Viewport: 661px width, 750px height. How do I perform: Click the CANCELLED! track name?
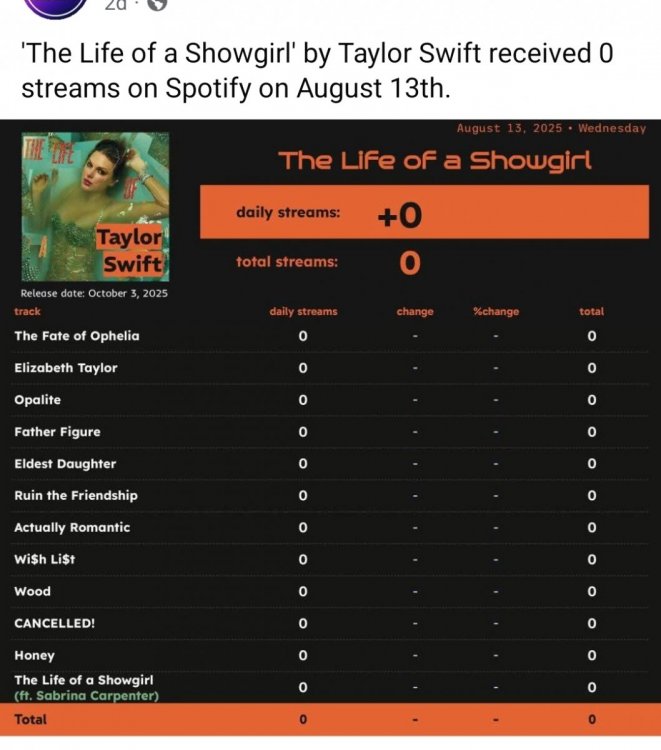(x=55, y=623)
